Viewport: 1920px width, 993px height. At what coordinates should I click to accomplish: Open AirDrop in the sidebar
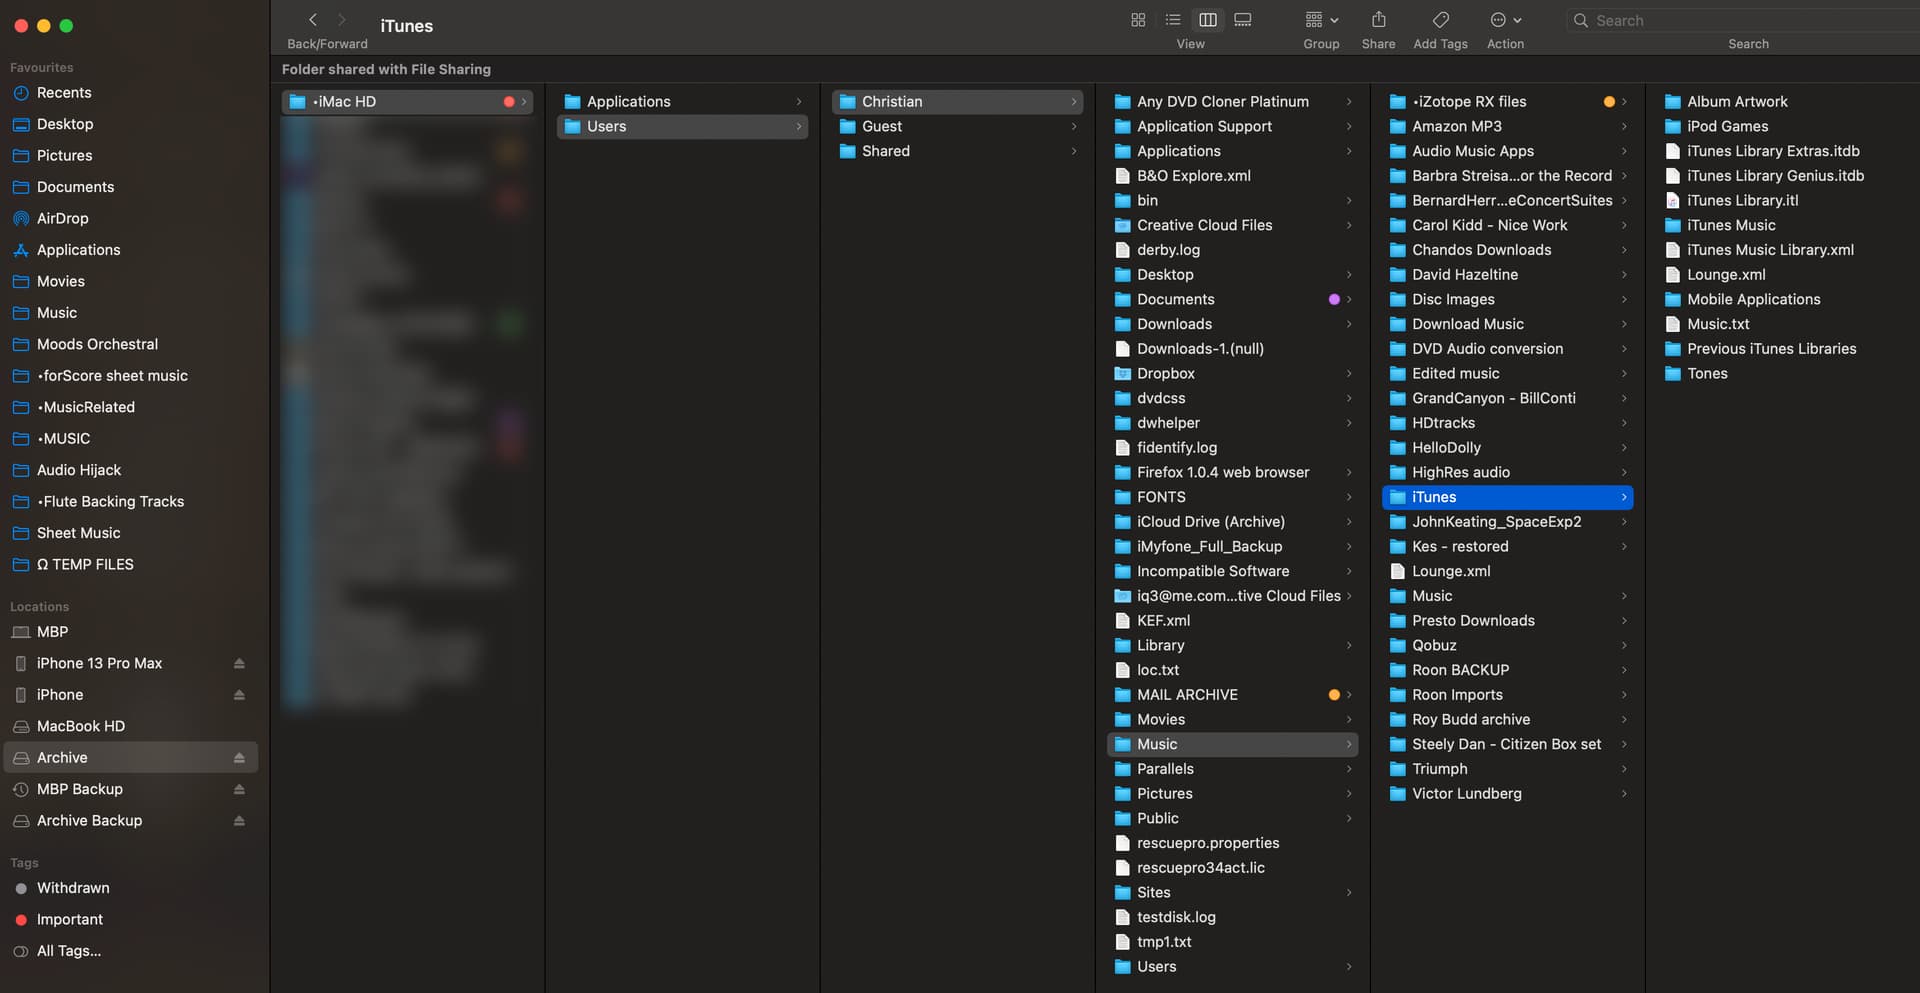62,218
